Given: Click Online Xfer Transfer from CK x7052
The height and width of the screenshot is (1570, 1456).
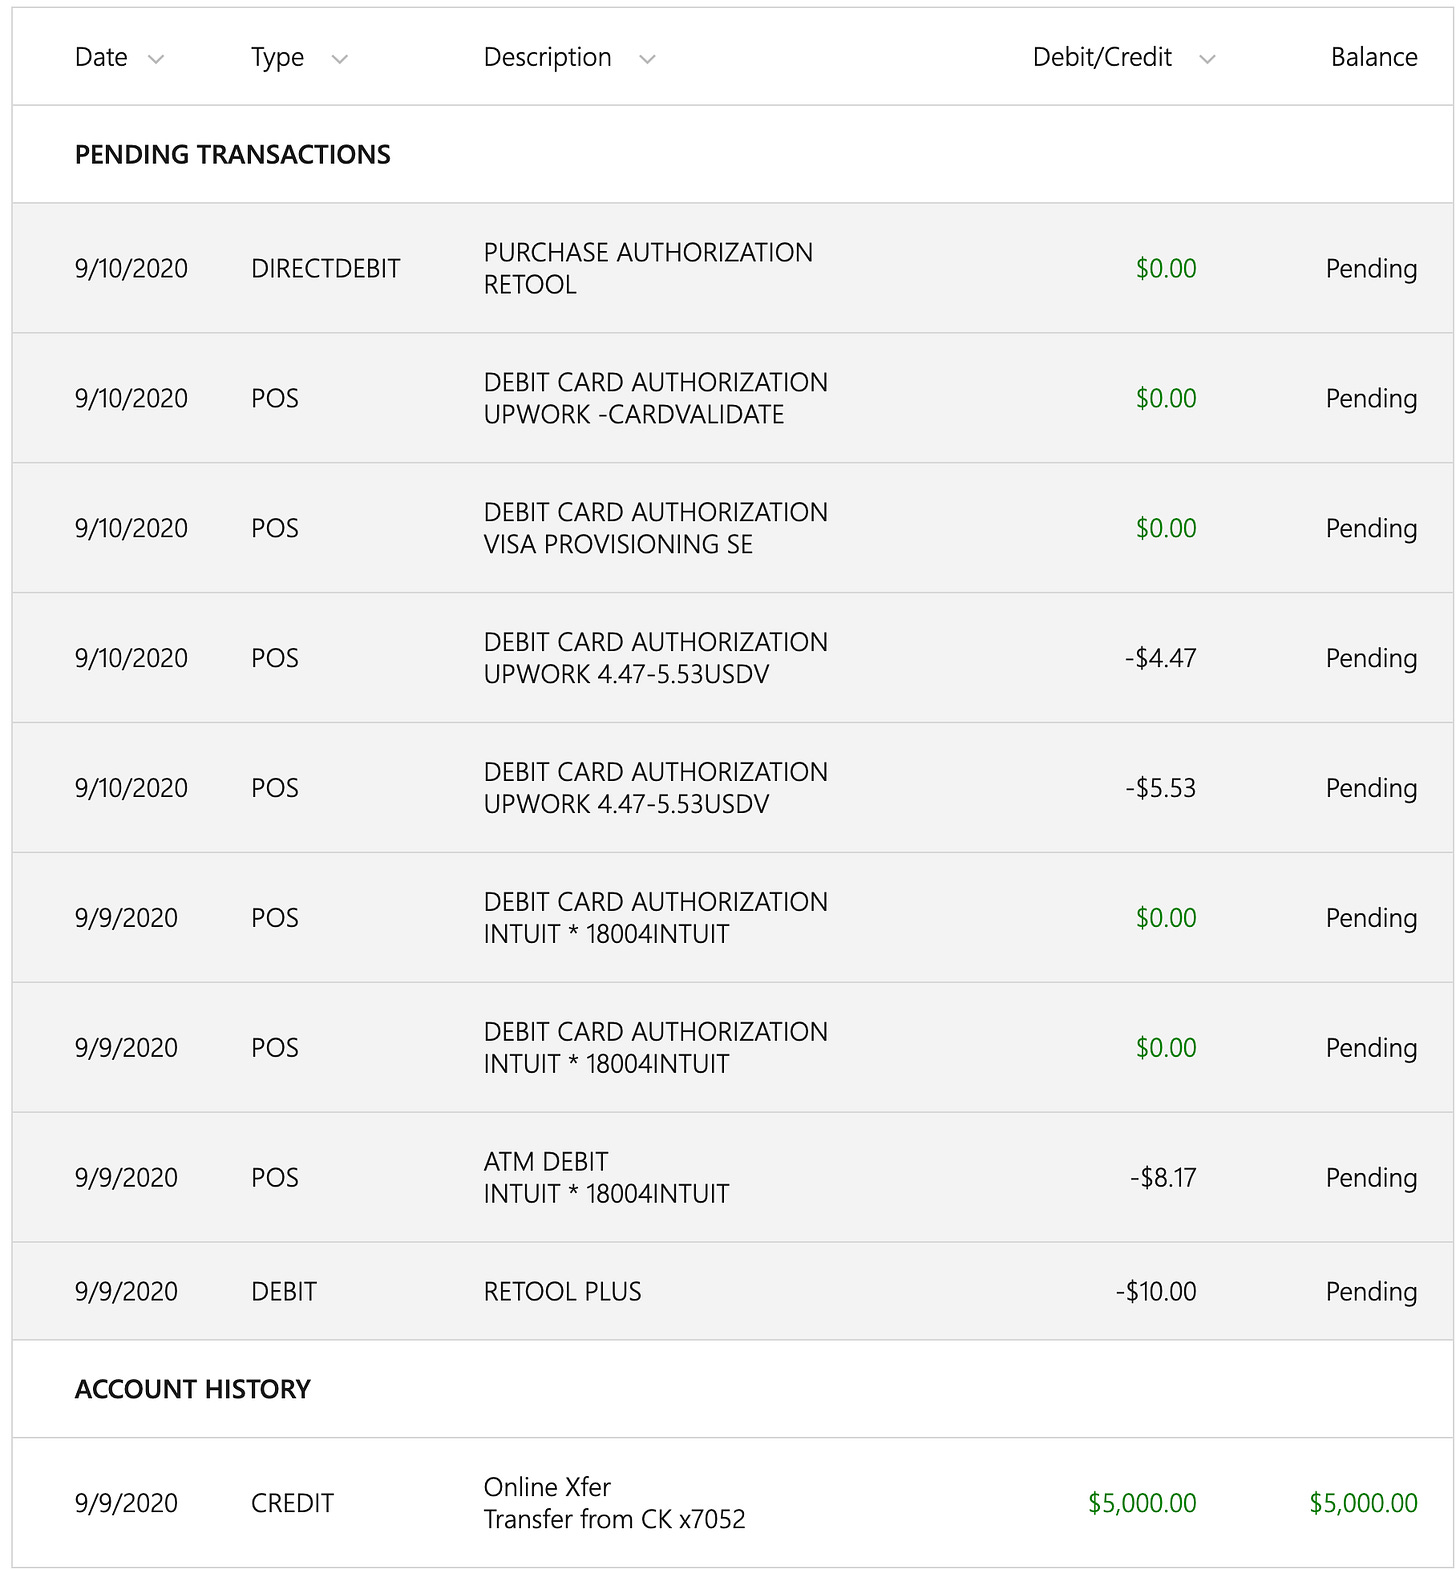Looking at the screenshot, I should pos(615,1503).
